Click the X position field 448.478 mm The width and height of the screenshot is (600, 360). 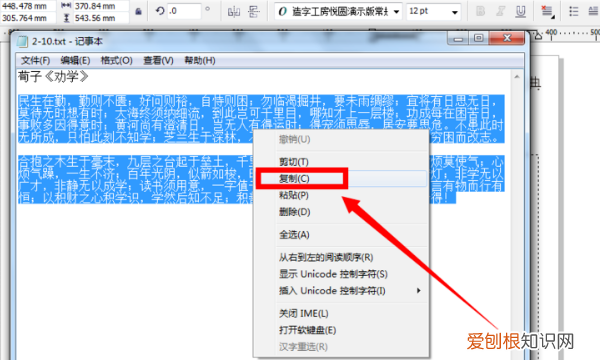pyautogui.click(x=28, y=6)
